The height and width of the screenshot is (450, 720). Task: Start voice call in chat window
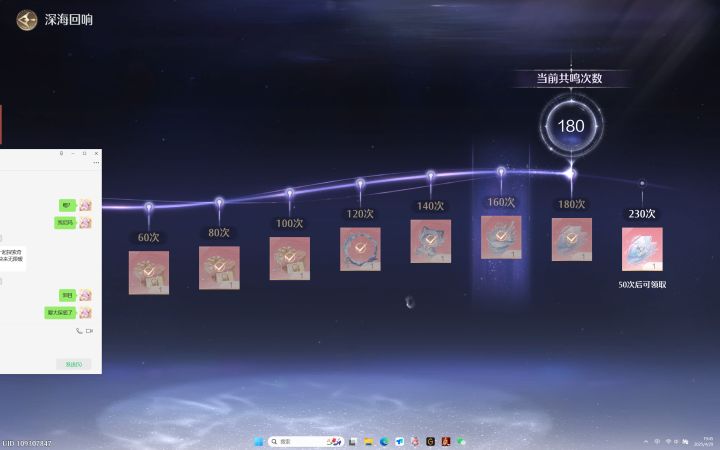(x=79, y=331)
